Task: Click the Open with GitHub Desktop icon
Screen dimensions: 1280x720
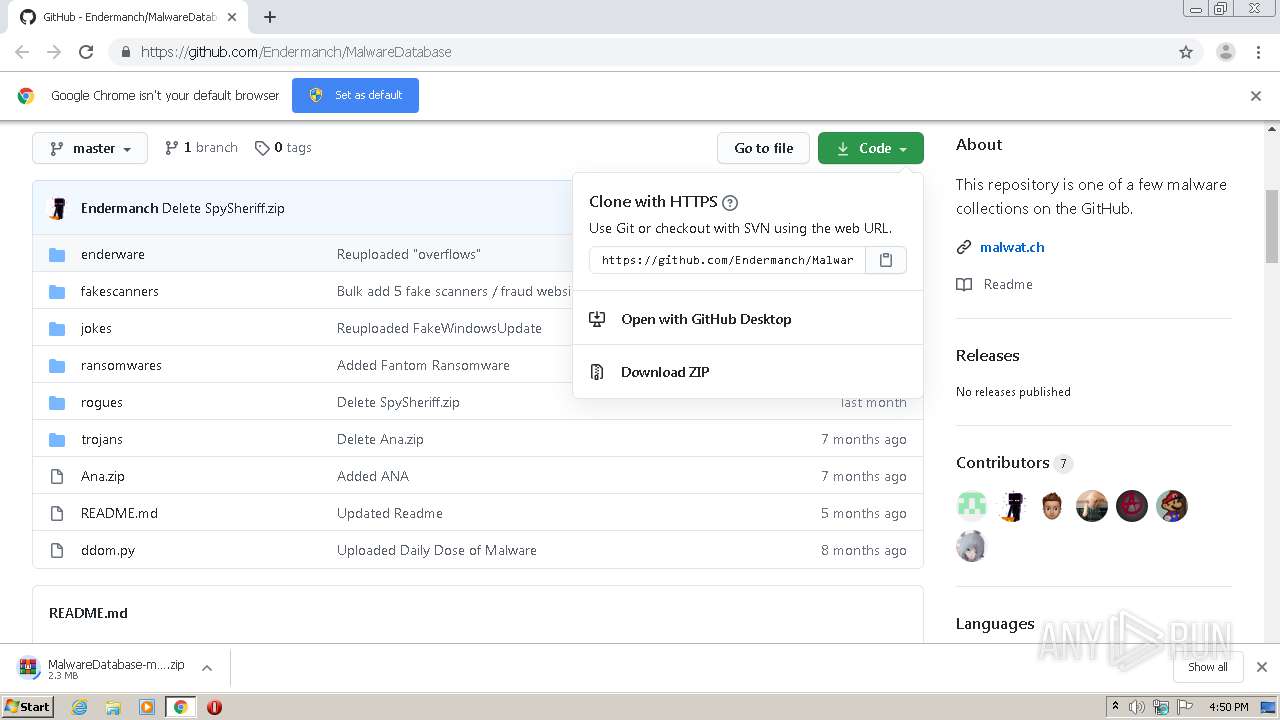Action: 597,319
